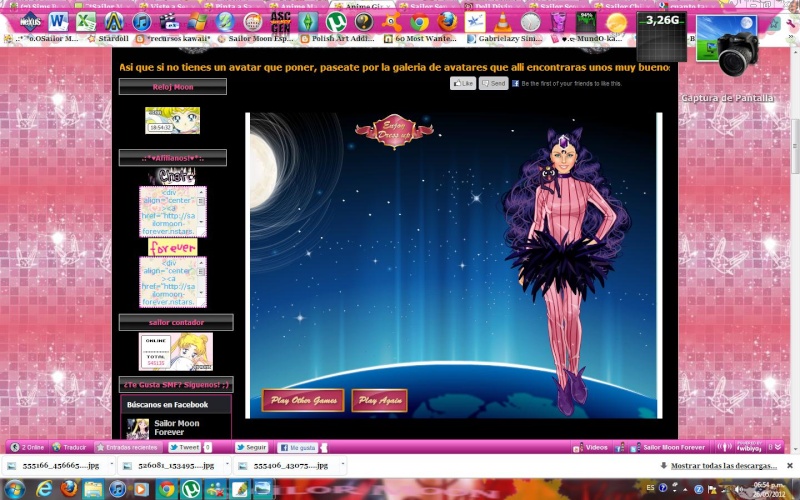Open Gabrielazy Sim... bookmark
Screen dimensions: 800x500
504,38
